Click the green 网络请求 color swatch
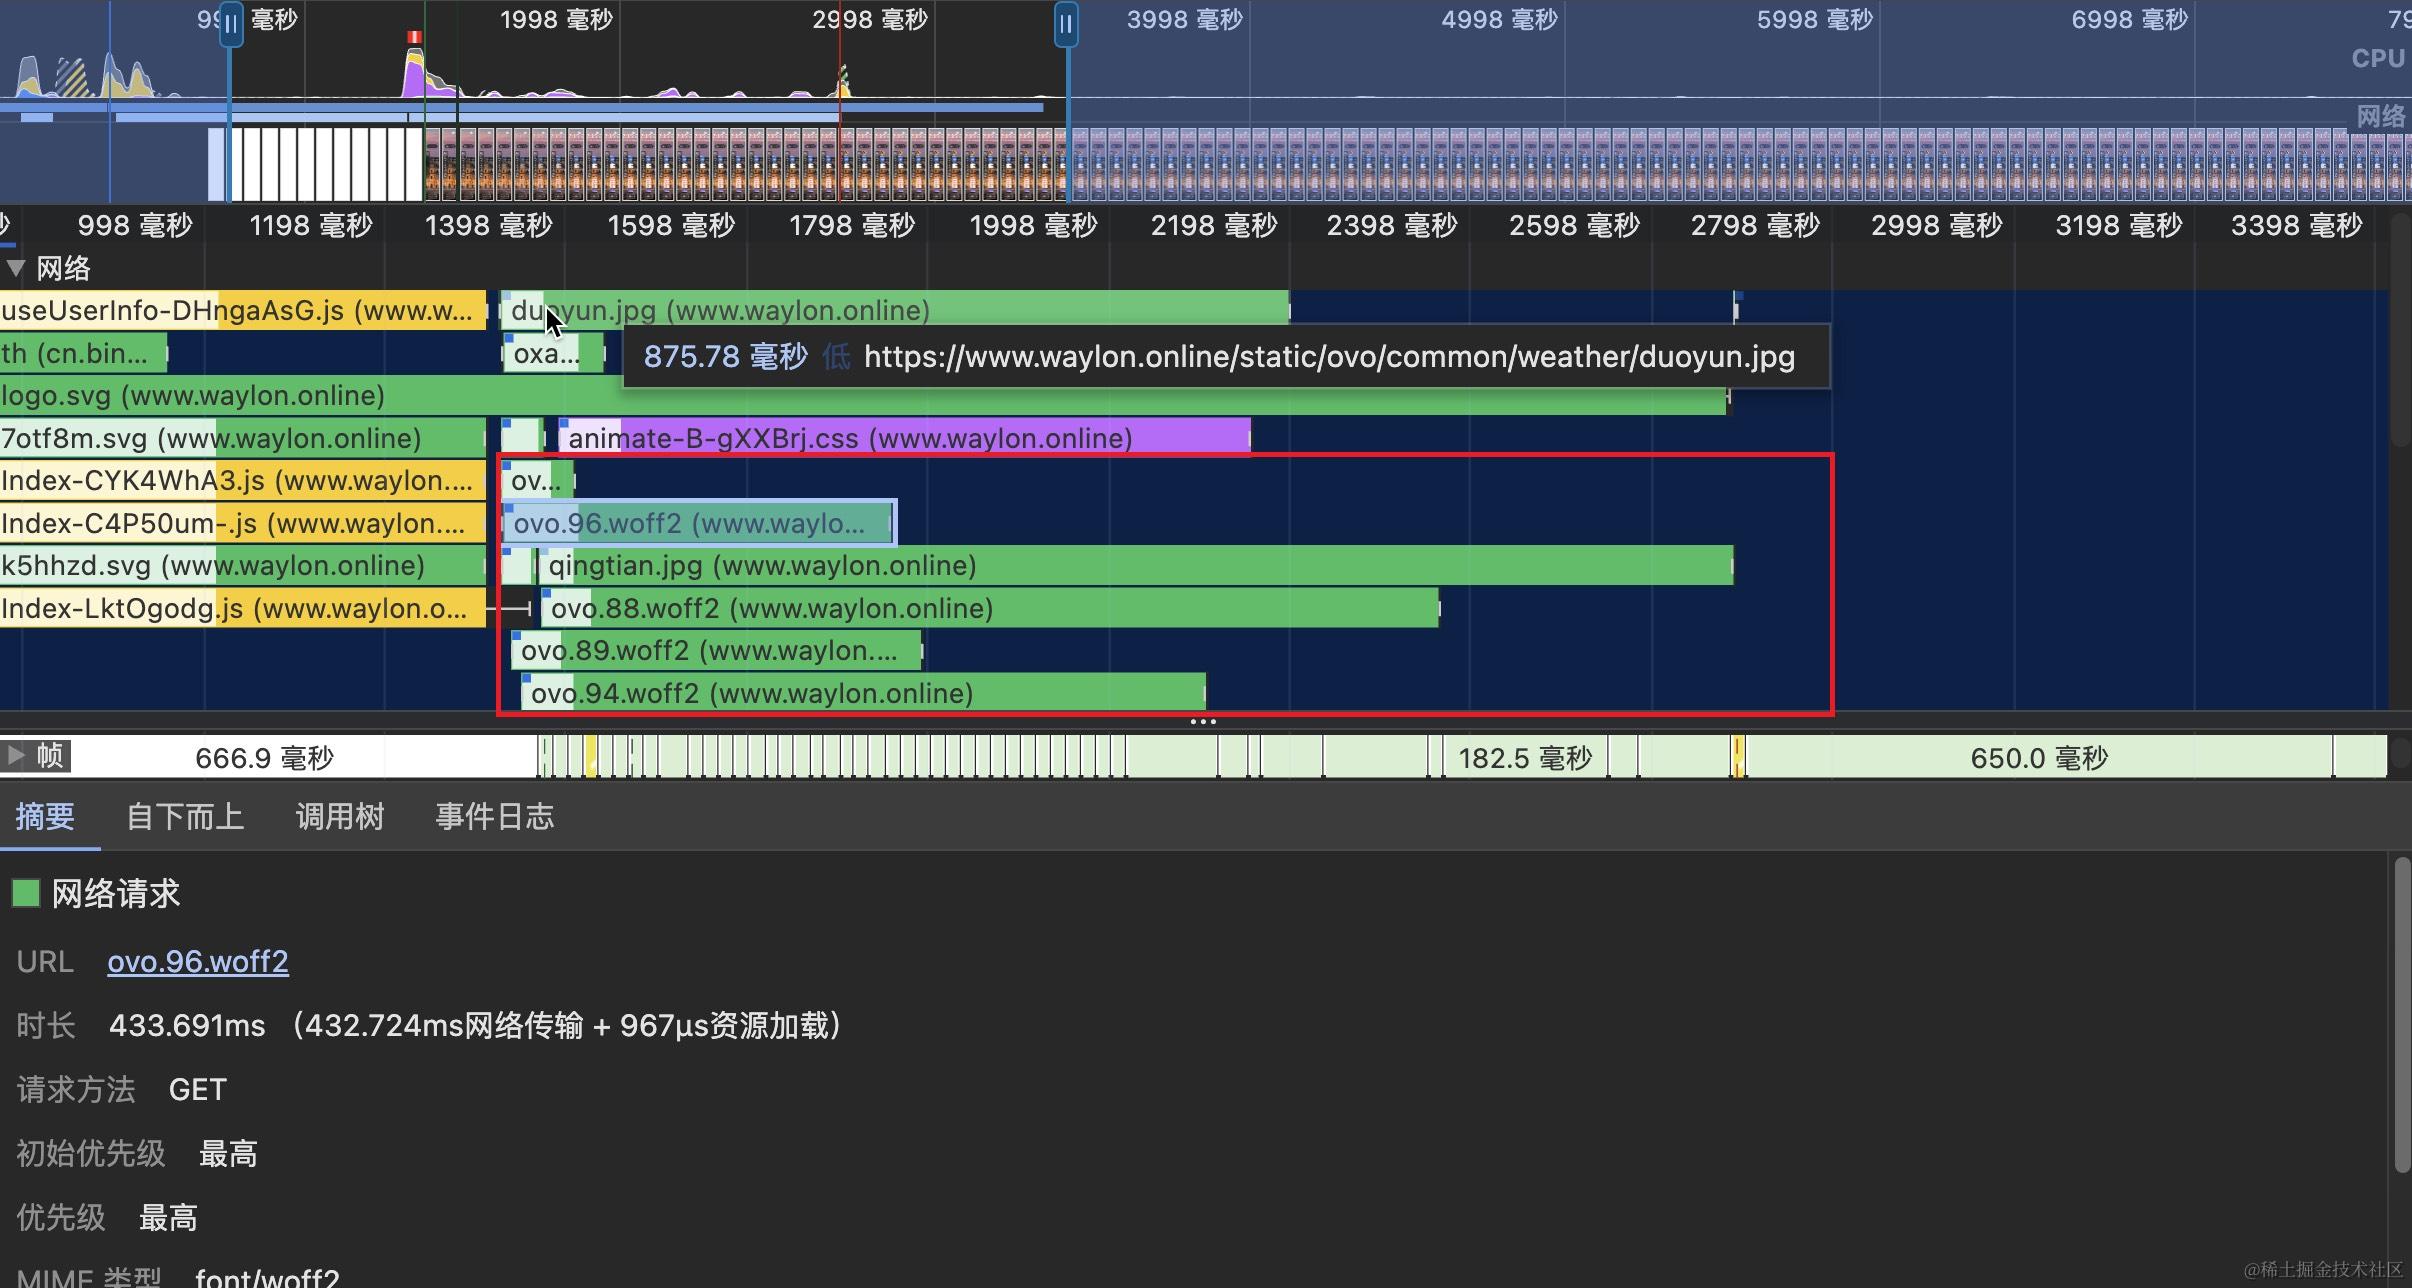 pyautogui.click(x=26, y=893)
